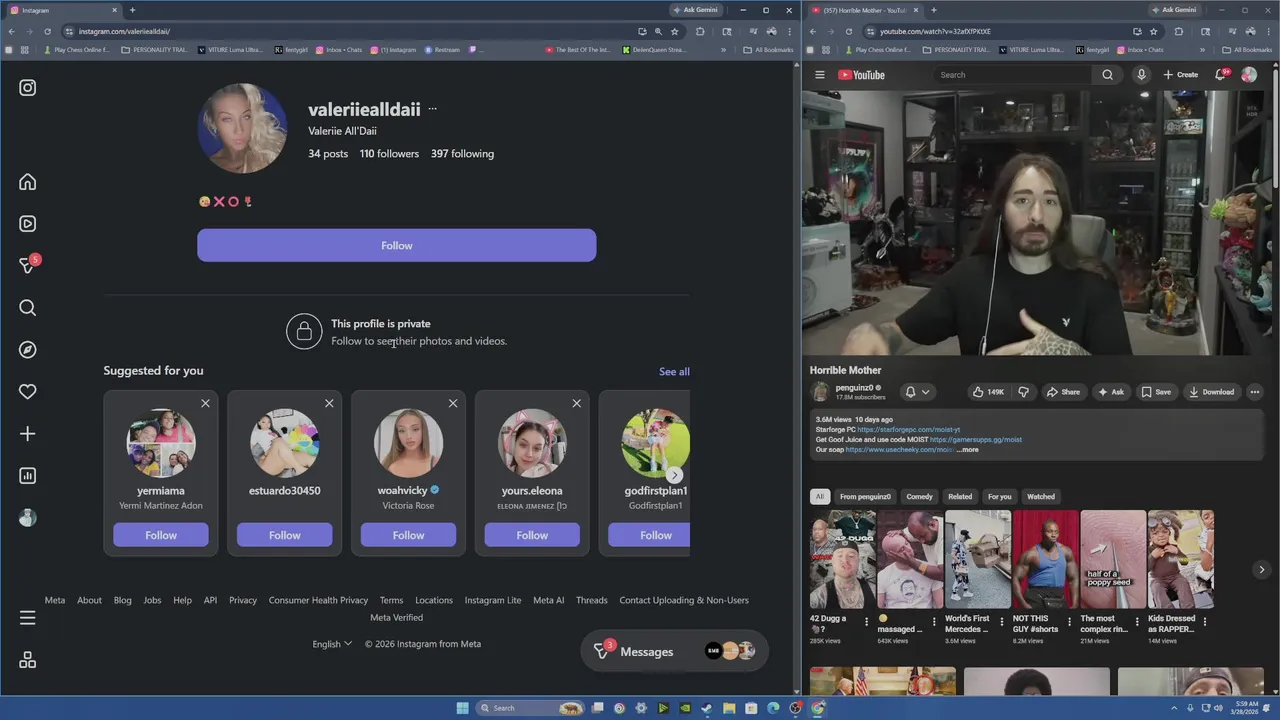Click the YouTube search magnifier button
The image size is (1280, 720).
tap(1107, 75)
